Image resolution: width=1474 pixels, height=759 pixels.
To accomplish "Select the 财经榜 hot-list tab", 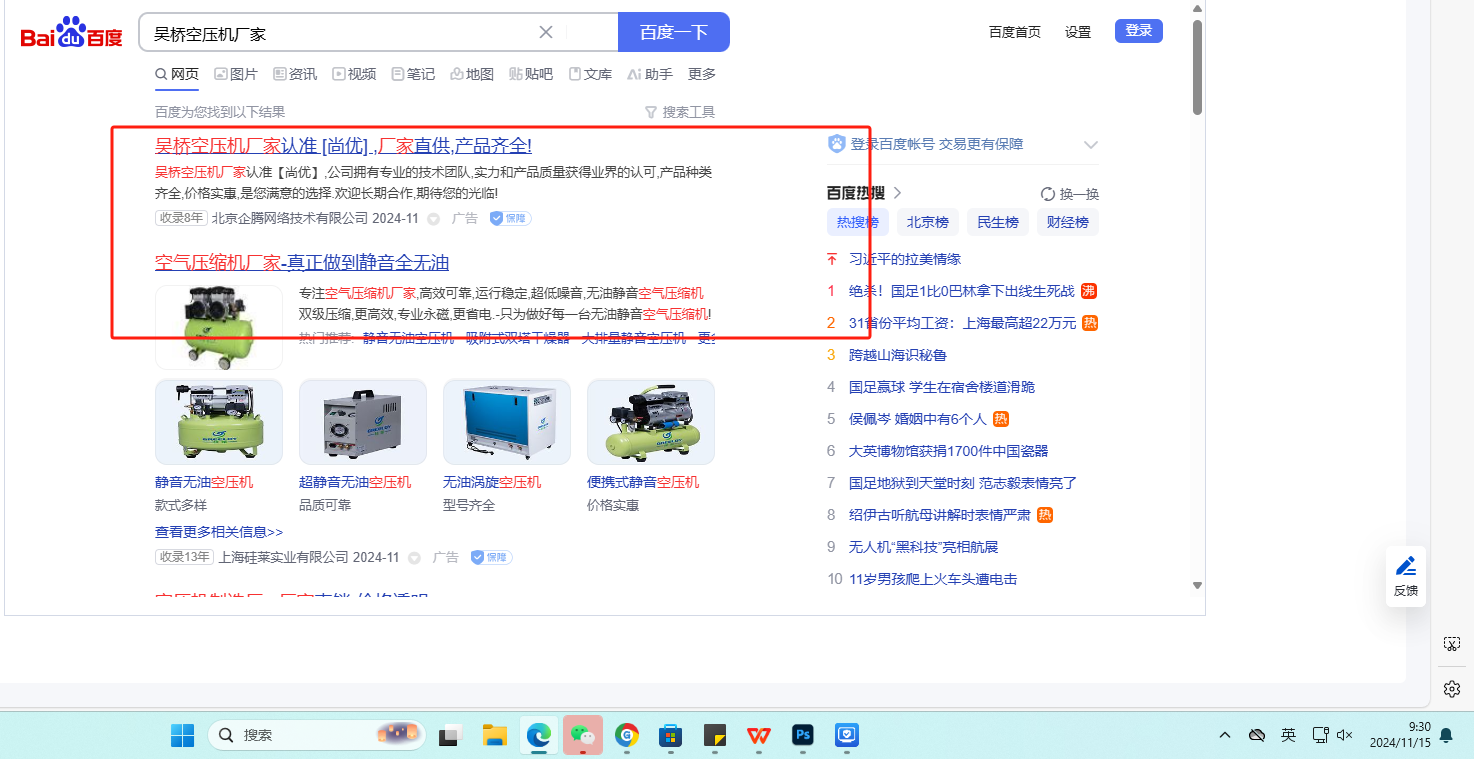I will coord(1068,222).
